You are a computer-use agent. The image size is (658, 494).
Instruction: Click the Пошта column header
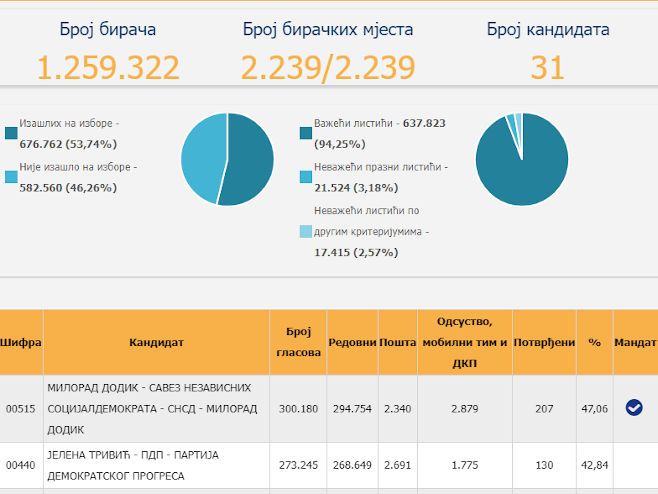click(398, 342)
